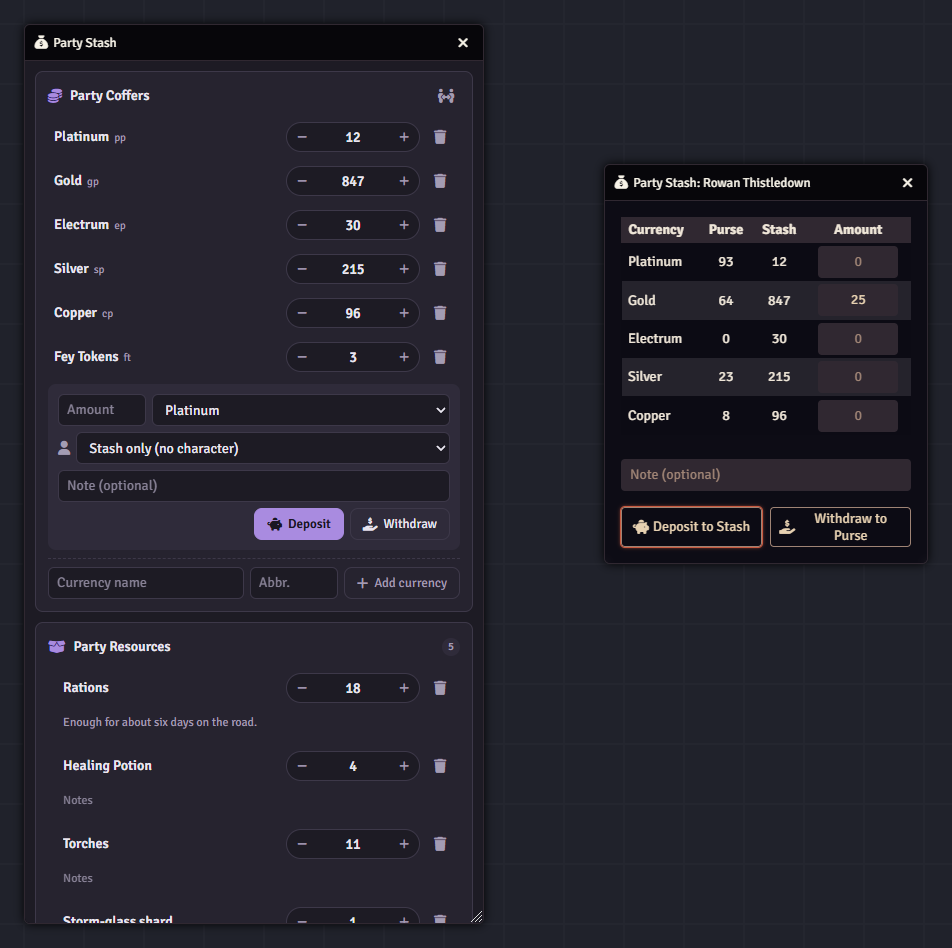This screenshot has height=948, width=952.
Task: Click Withdraw to Purse button
Action: click(840, 527)
